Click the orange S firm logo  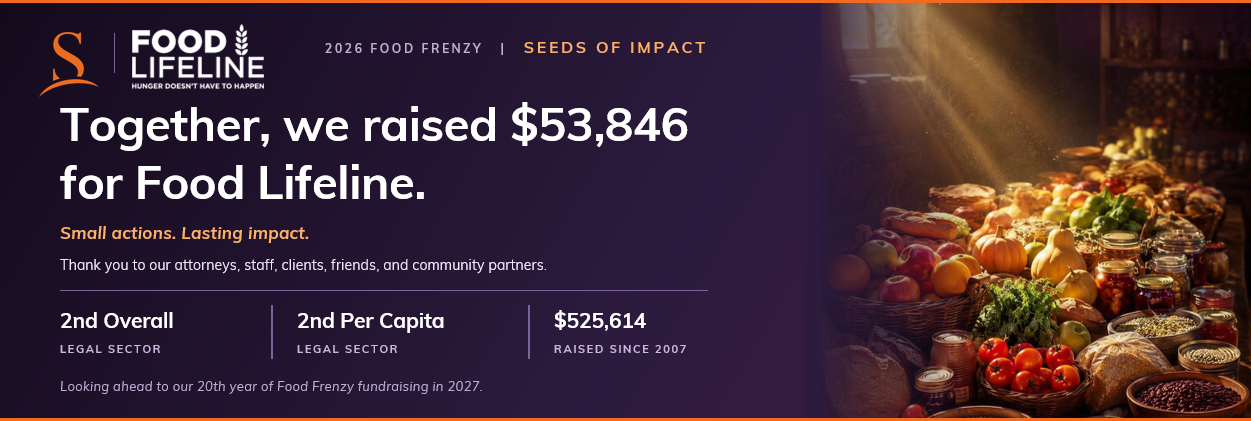pyautogui.click(x=68, y=63)
